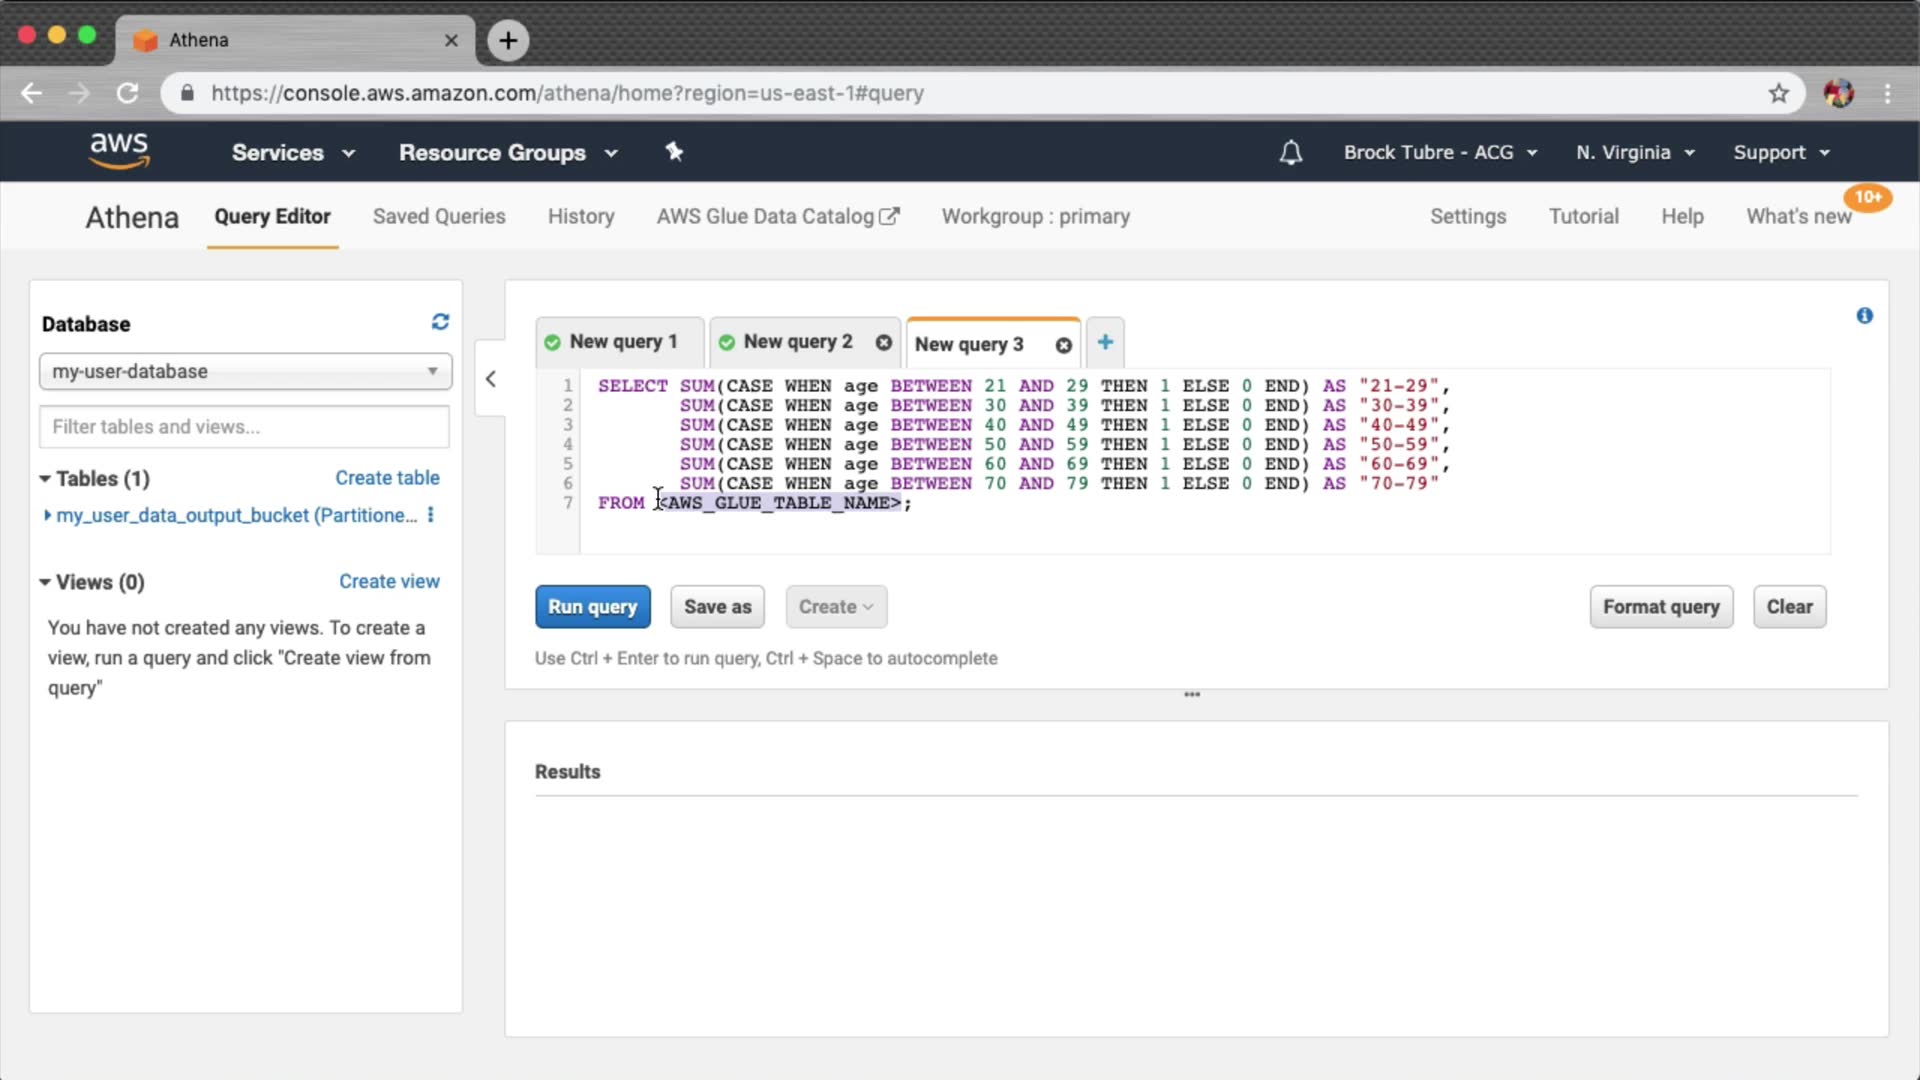Click the info icon in query editor
The height and width of the screenshot is (1080, 1920).
(x=1864, y=316)
